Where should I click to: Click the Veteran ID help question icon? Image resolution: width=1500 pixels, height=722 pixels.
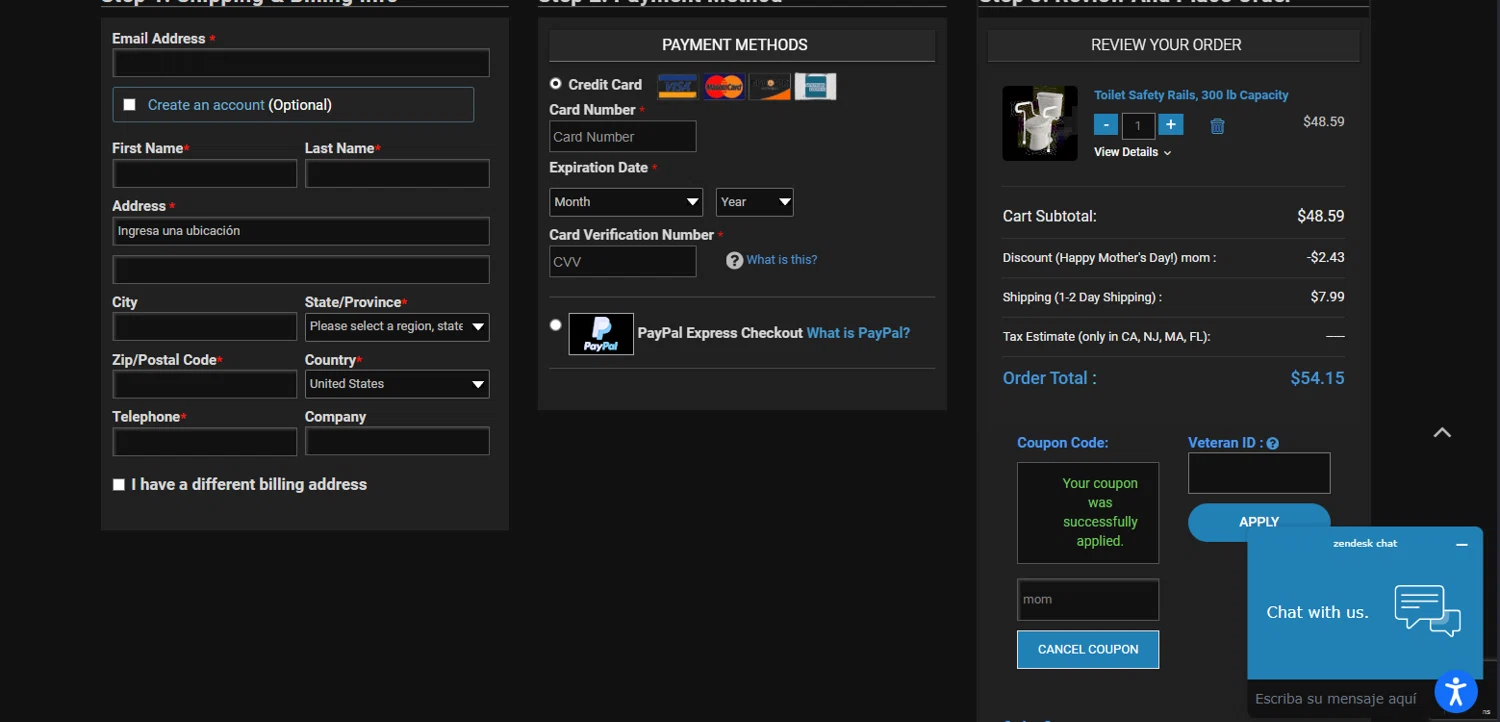[x=1272, y=444]
